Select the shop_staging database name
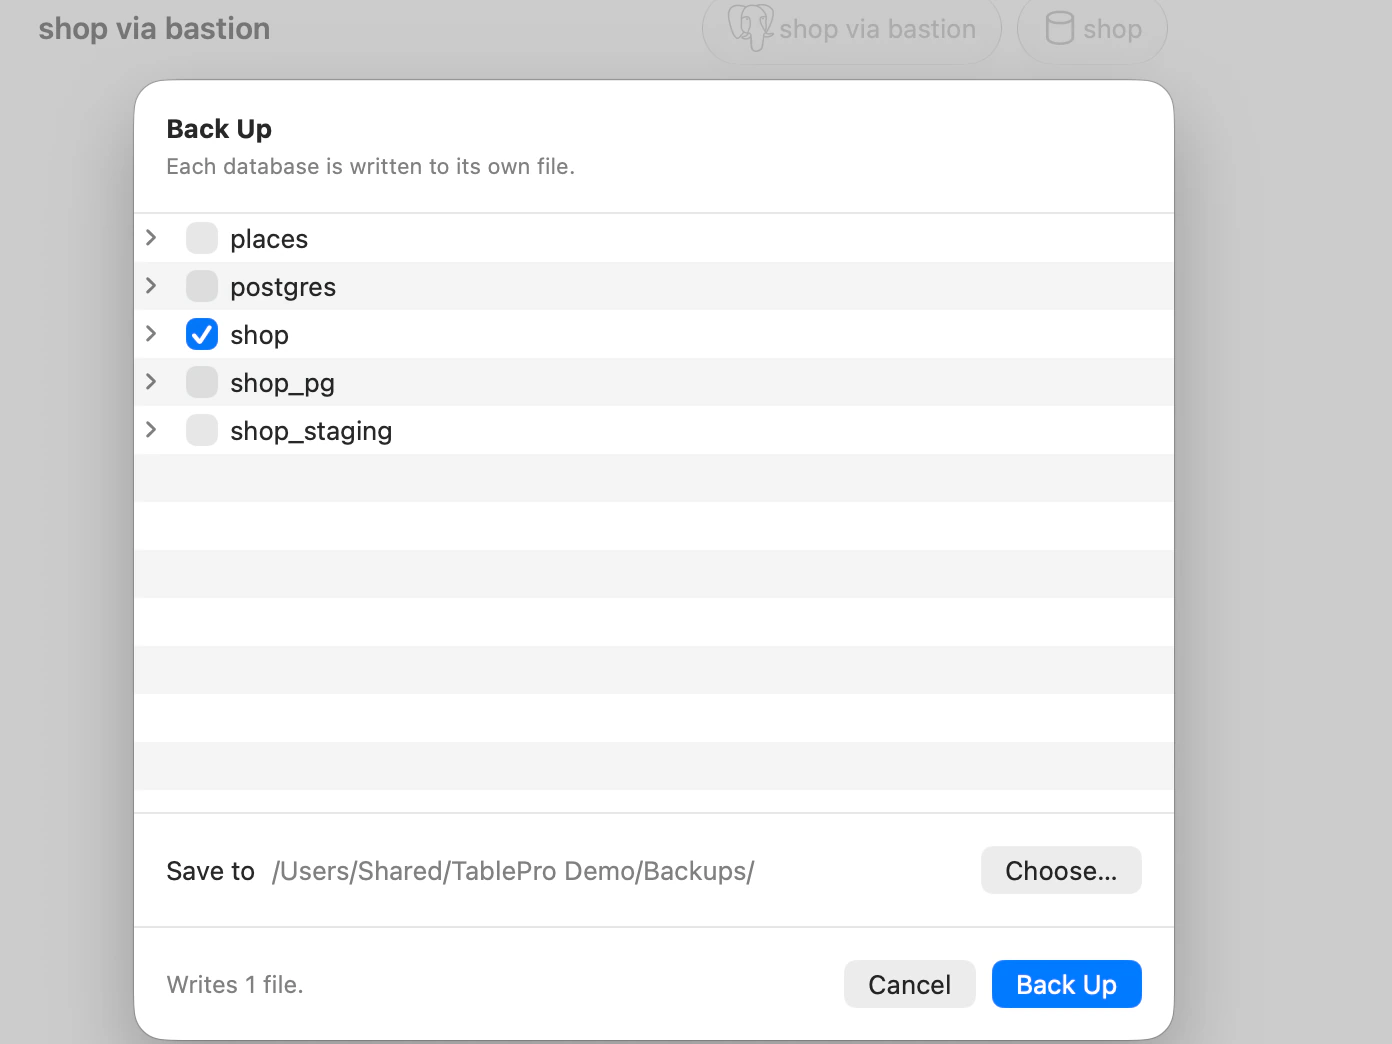The height and width of the screenshot is (1044, 1392). click(x=311, y=431)
